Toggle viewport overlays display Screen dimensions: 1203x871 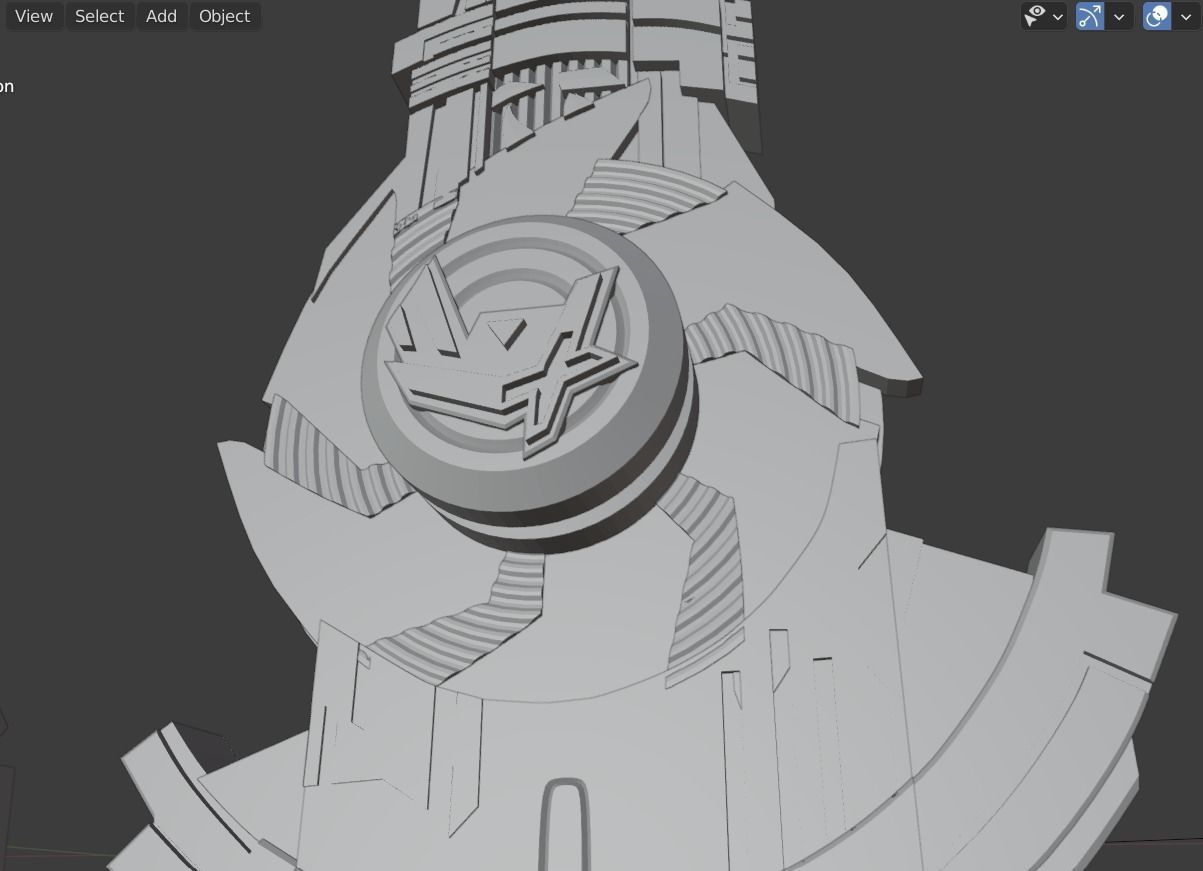[1157, 16]
